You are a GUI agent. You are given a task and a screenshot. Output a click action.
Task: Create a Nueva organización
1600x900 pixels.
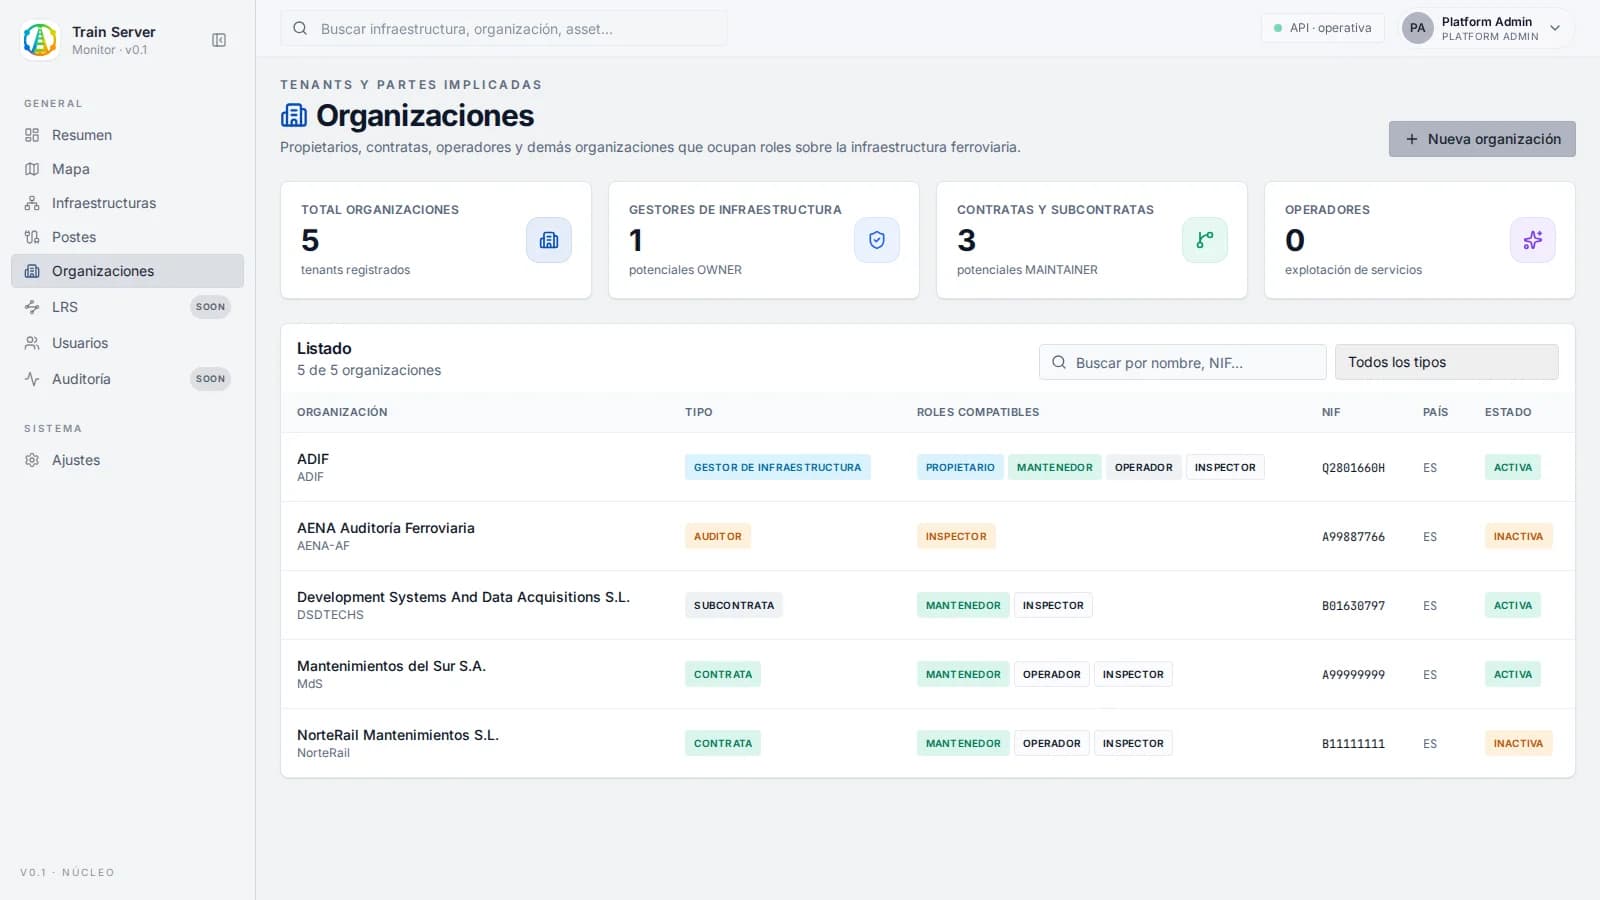click(x=1482, y=139)
